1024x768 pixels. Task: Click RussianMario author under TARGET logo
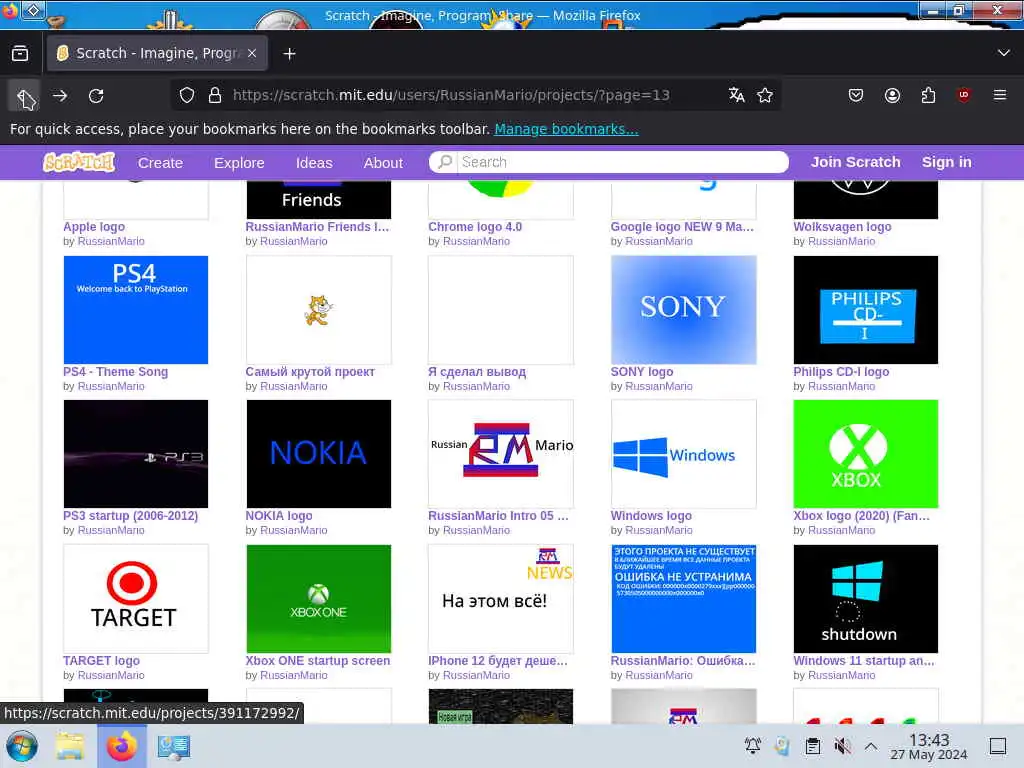pyautogui.click(x=111, y=675)
